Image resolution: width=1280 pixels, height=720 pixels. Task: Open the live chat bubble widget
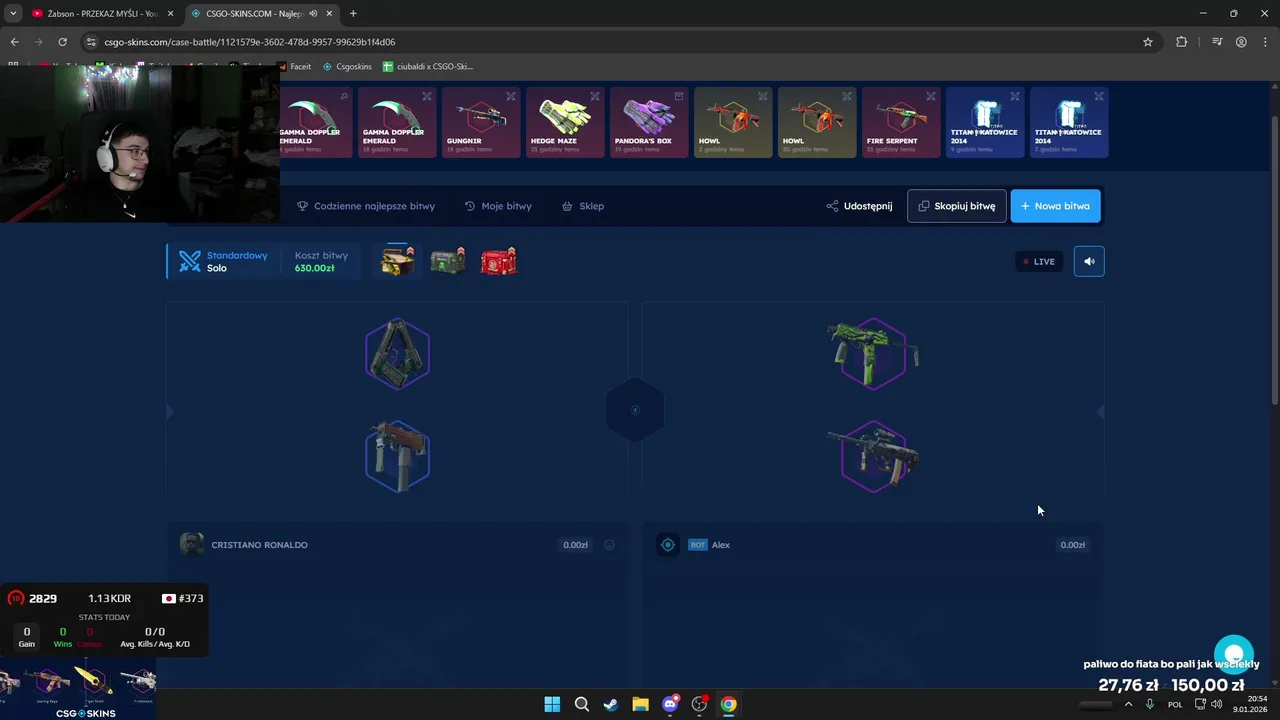click(1234, 655)
